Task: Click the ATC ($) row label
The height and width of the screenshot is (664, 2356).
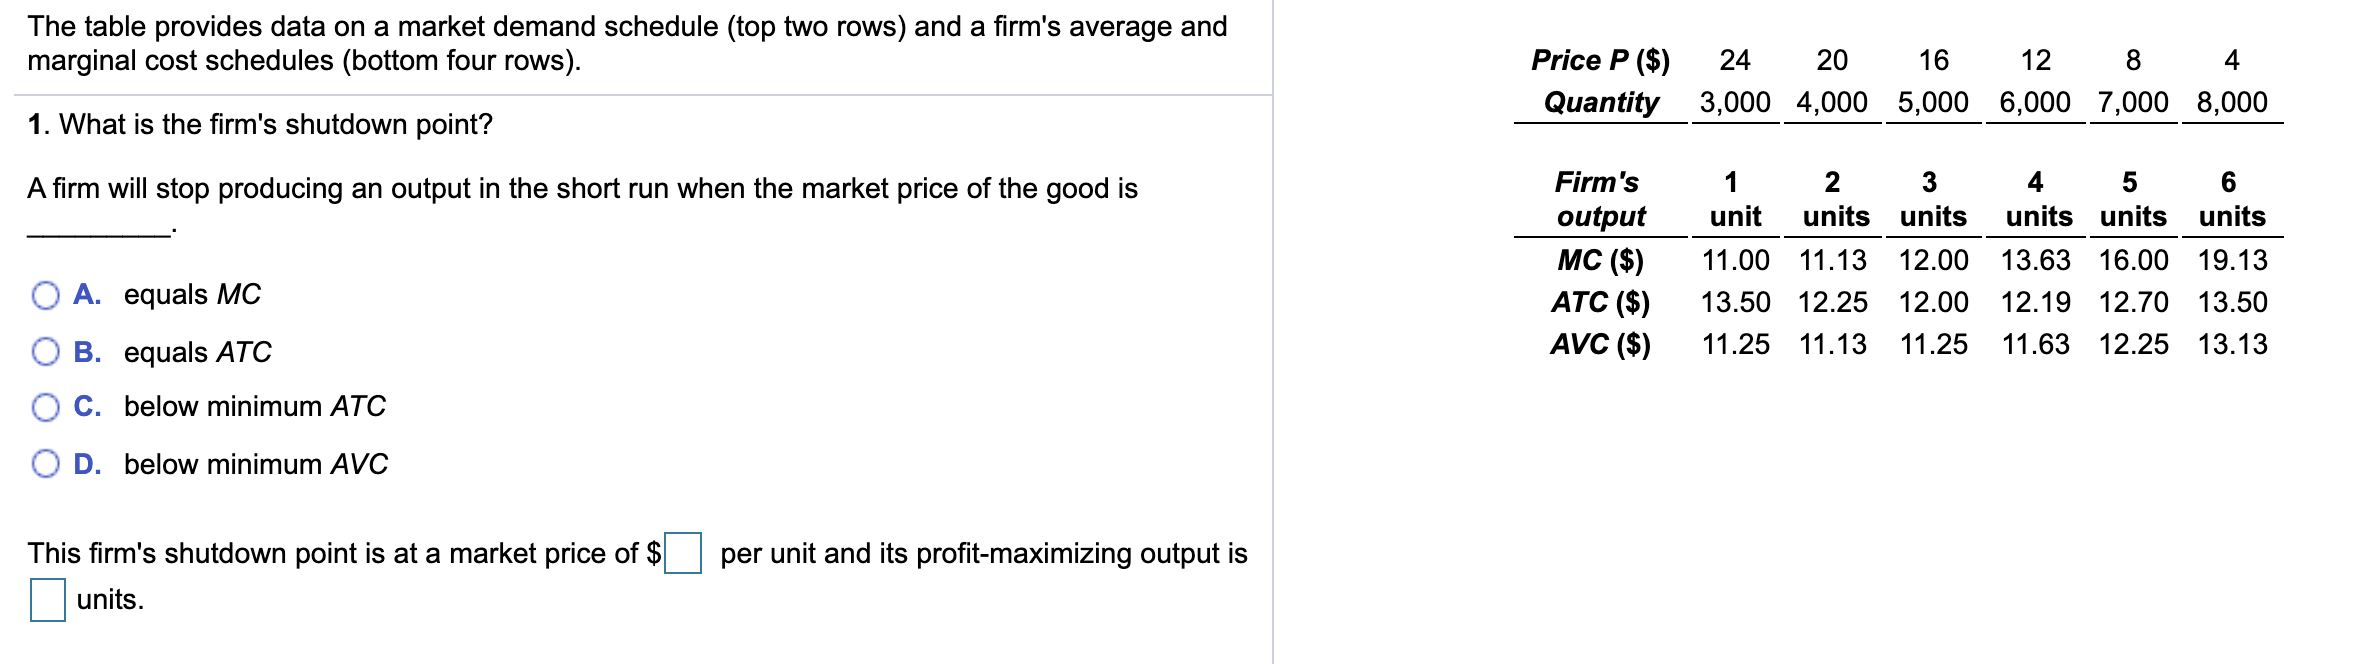Action: point(1602,303)
